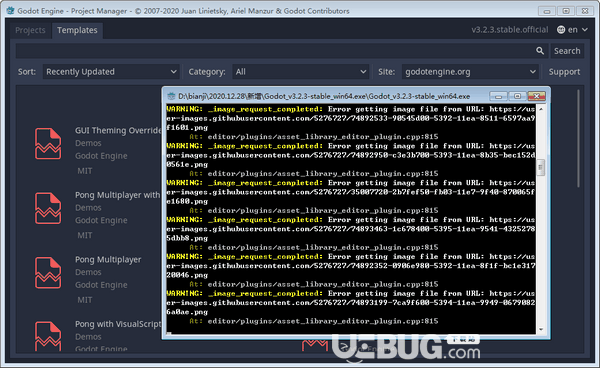The height and width of the screenshot is (368, 600).
Task: Open GUI Theming Override asset title
Action: [x=118, y=130]
